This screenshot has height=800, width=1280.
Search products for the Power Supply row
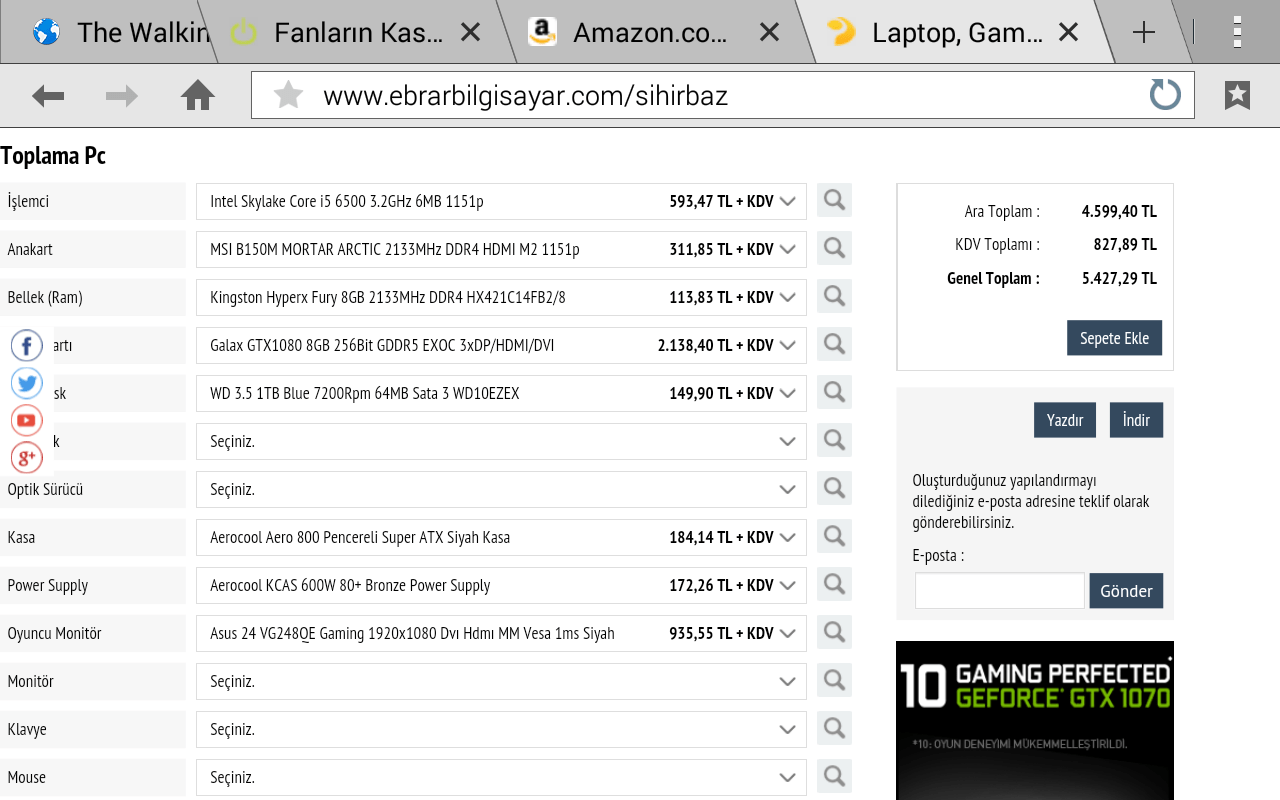click(x=834, y=584)
